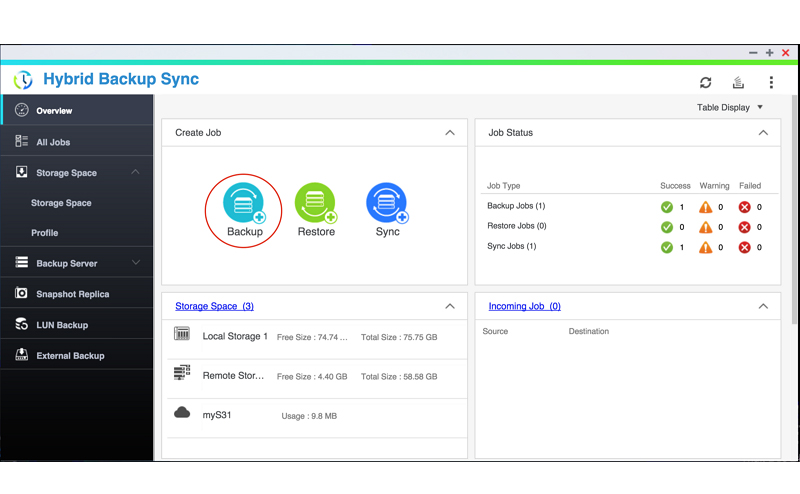Open All Jobs in sidebar

[x=77, y=141]
